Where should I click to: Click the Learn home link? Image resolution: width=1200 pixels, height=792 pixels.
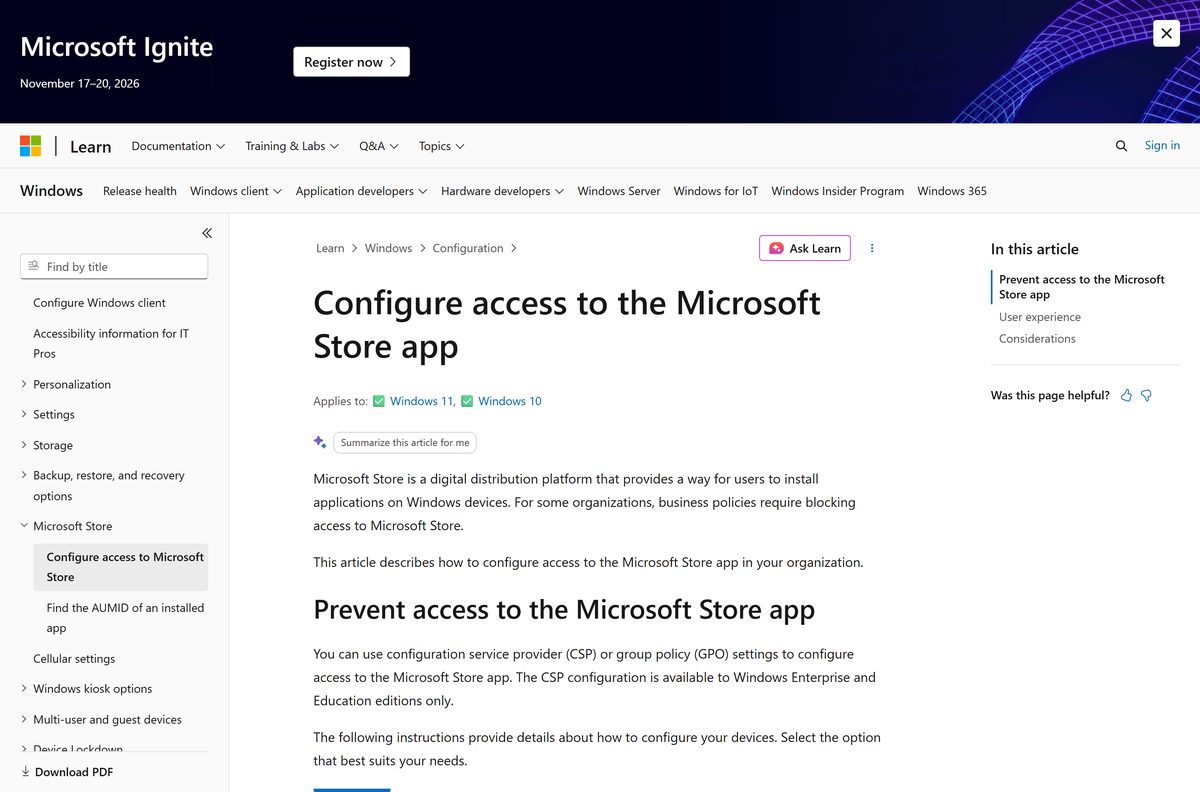[91, 146]
